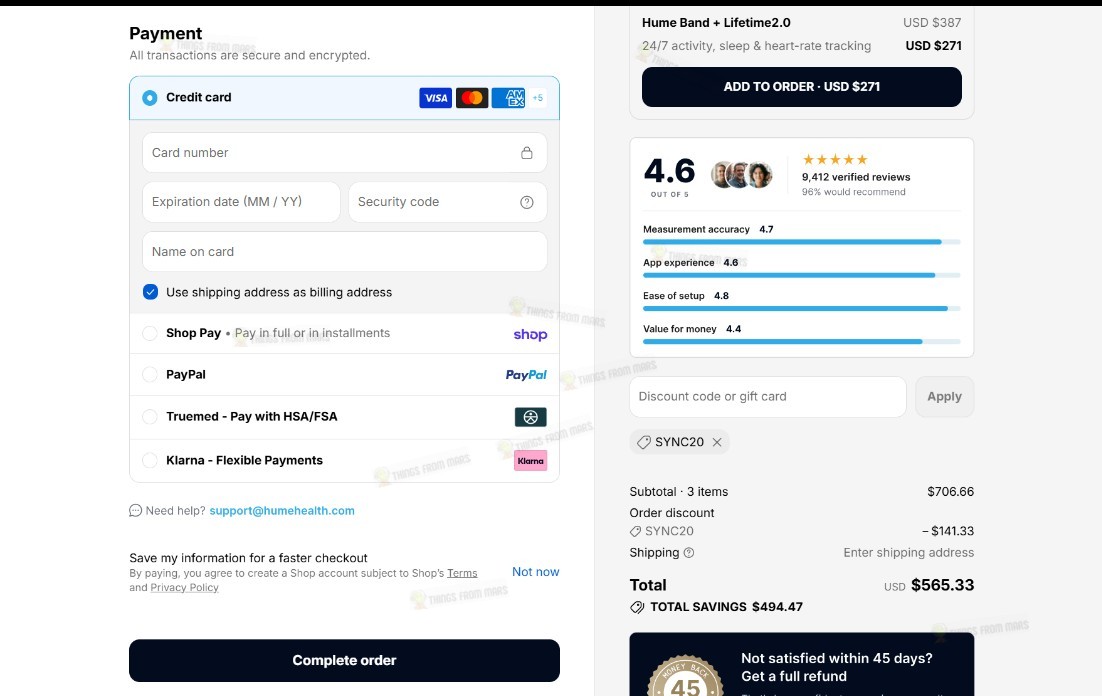Click the Shop Pay logo

point(530,335)
